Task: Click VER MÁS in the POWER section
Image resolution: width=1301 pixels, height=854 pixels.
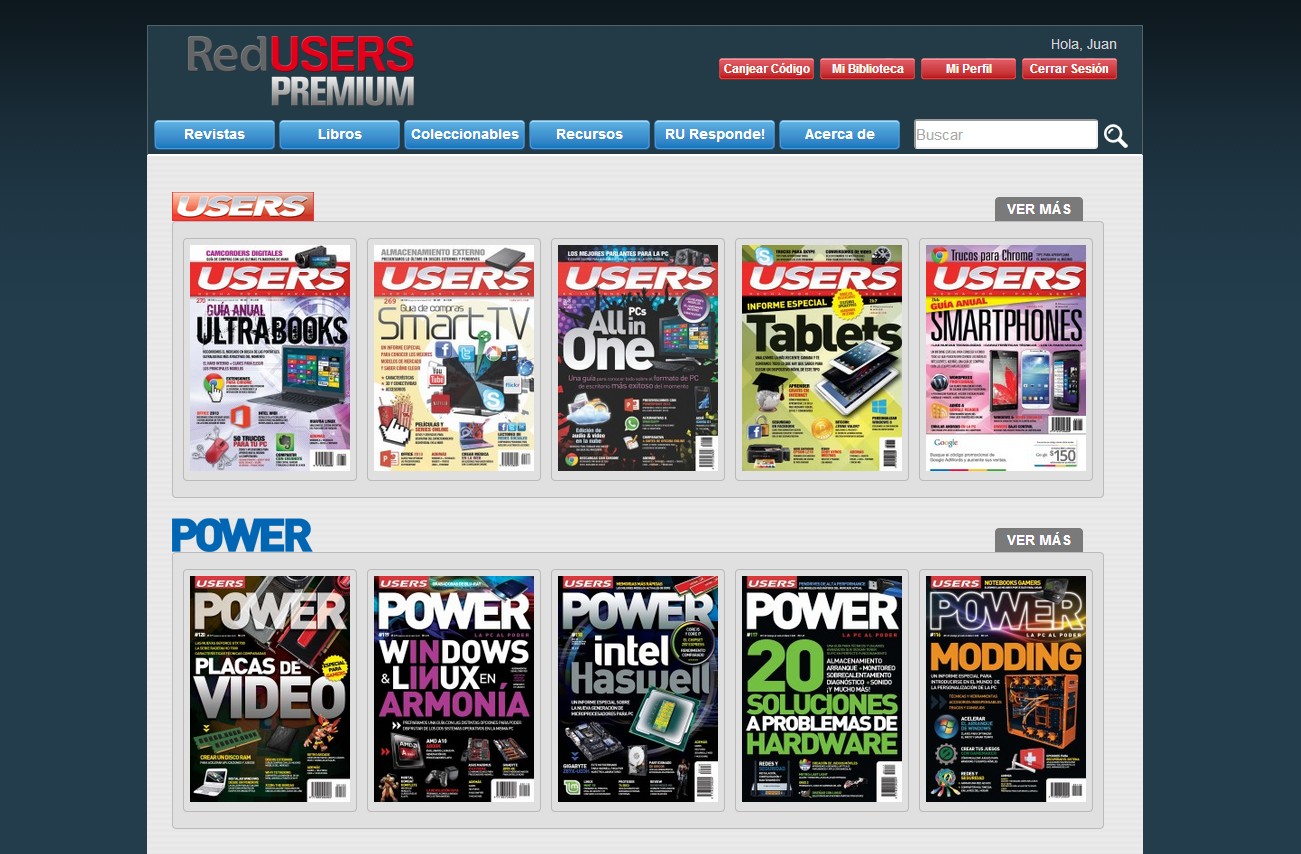Action: (x=1038, y=539)
